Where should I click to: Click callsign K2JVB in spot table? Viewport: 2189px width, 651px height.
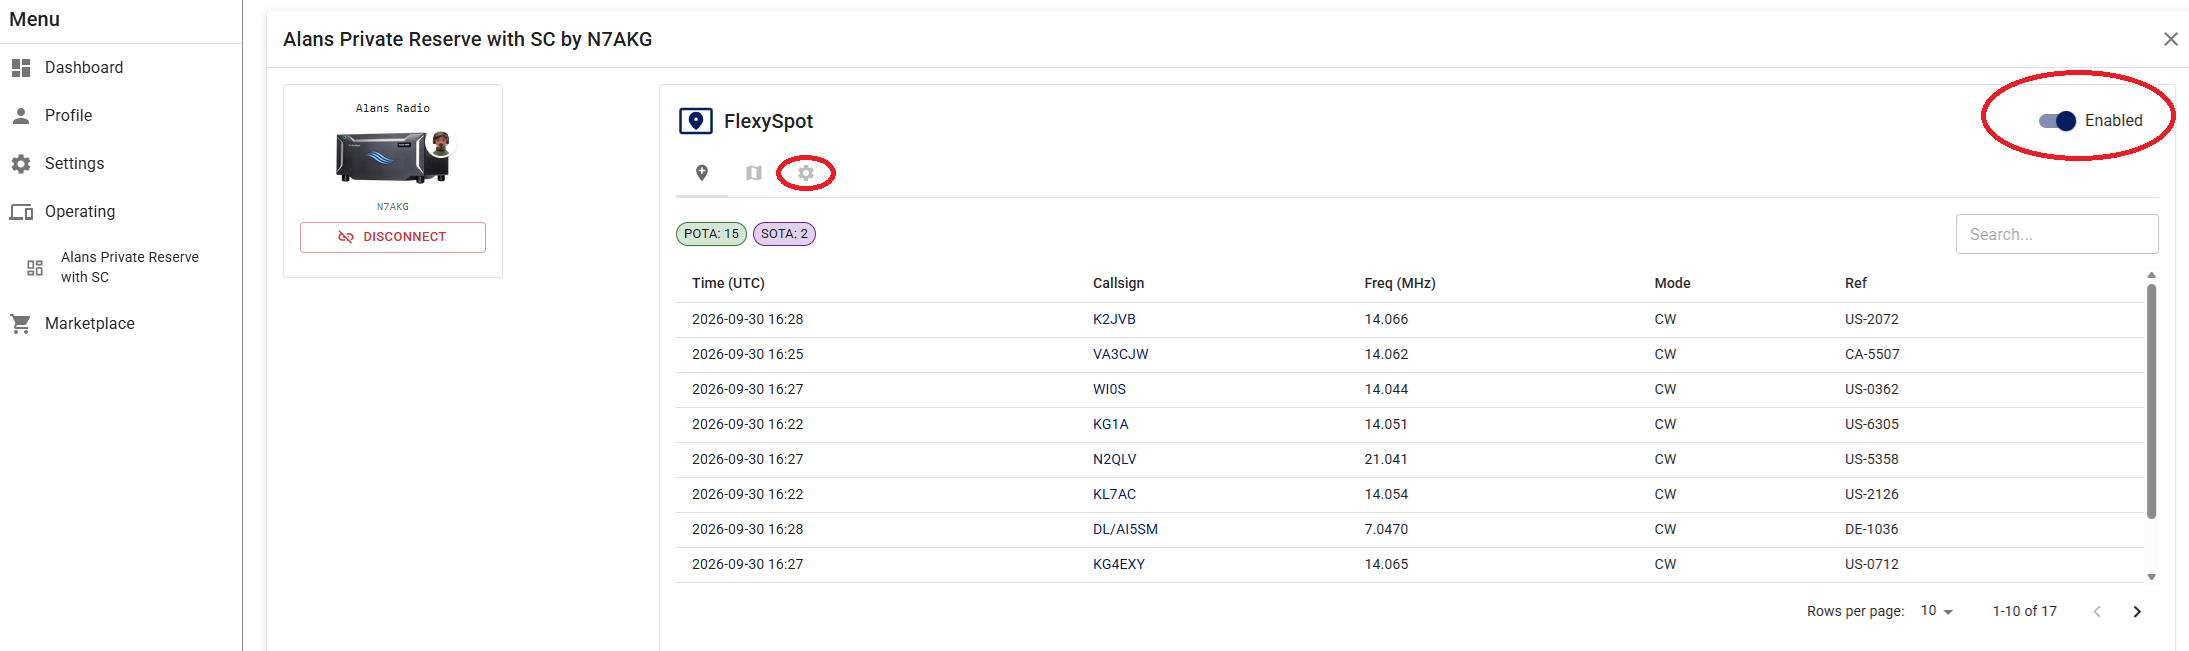(1114, 320)
